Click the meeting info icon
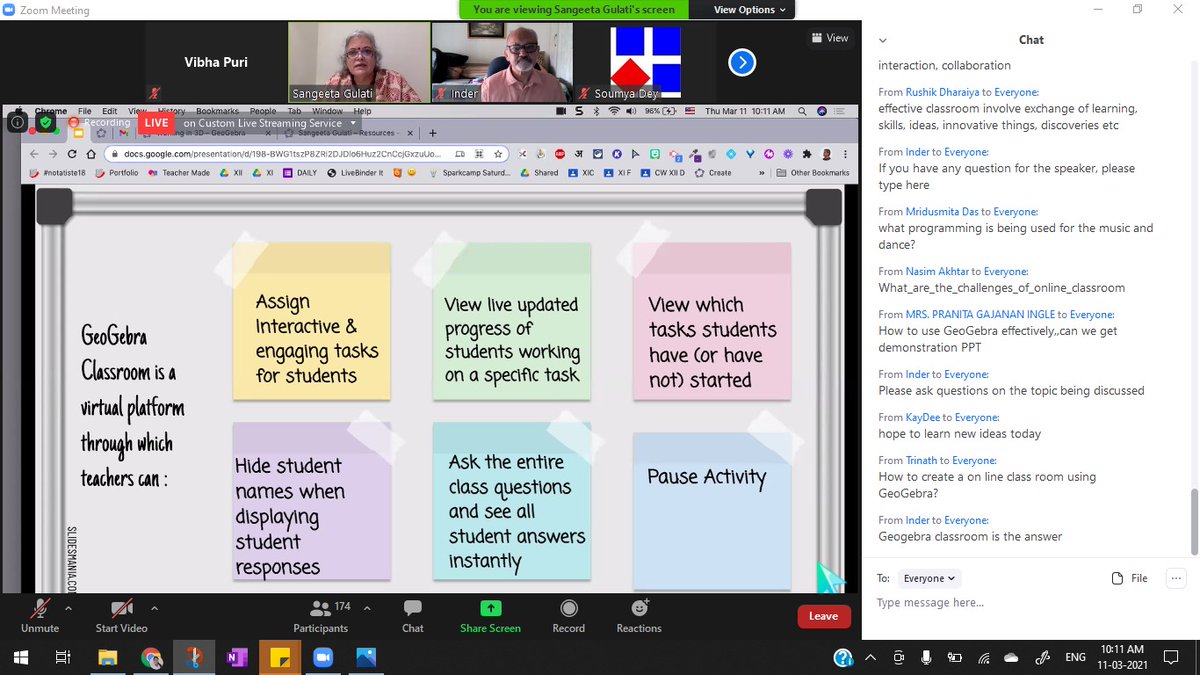Screen dimensions: 1200x675 click(18, 122)
